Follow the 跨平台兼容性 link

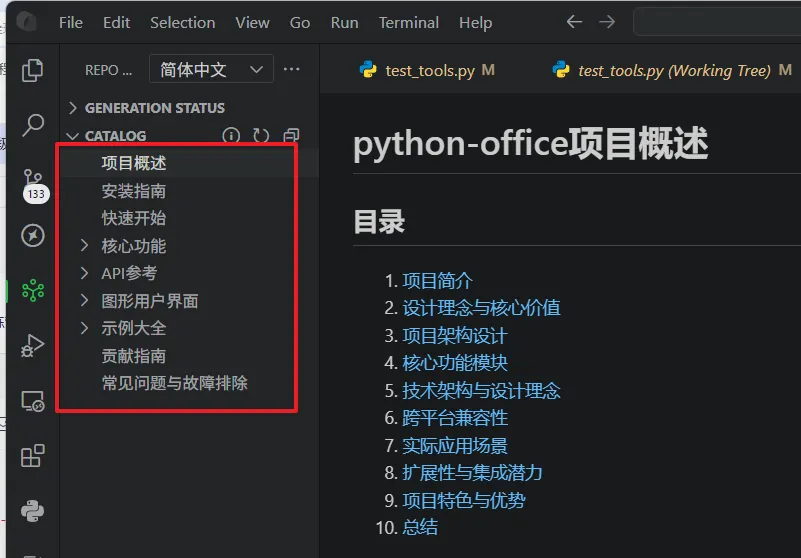[x=455, y=418]
